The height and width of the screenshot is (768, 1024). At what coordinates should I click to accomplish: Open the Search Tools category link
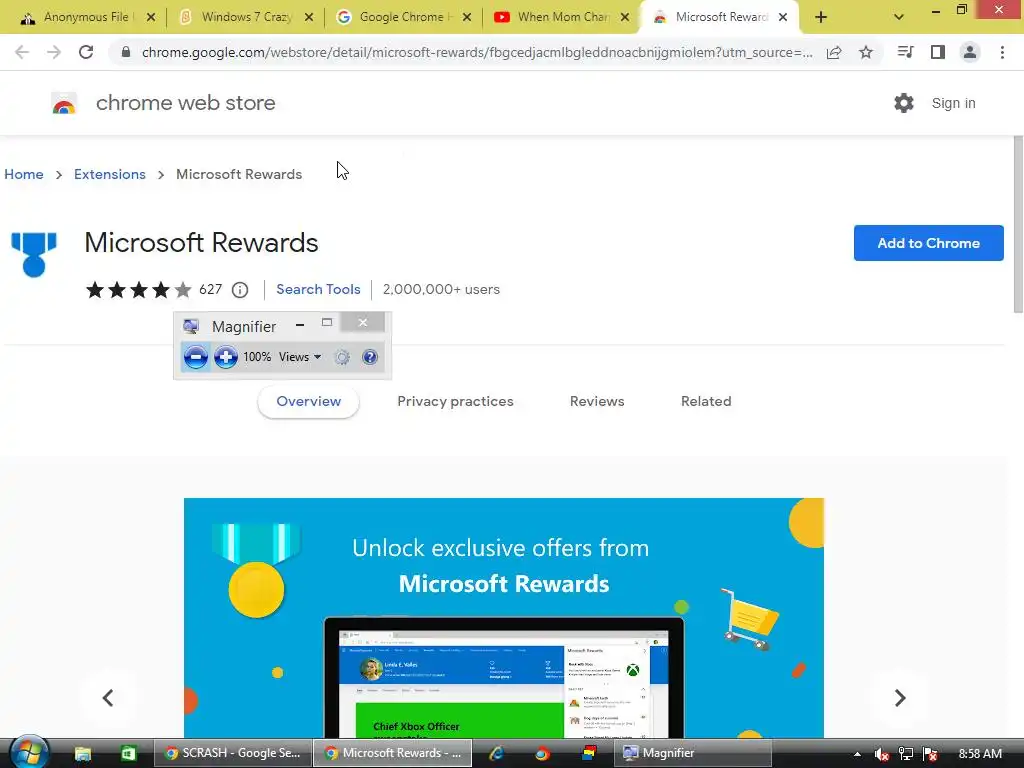(x=318, y=289)
